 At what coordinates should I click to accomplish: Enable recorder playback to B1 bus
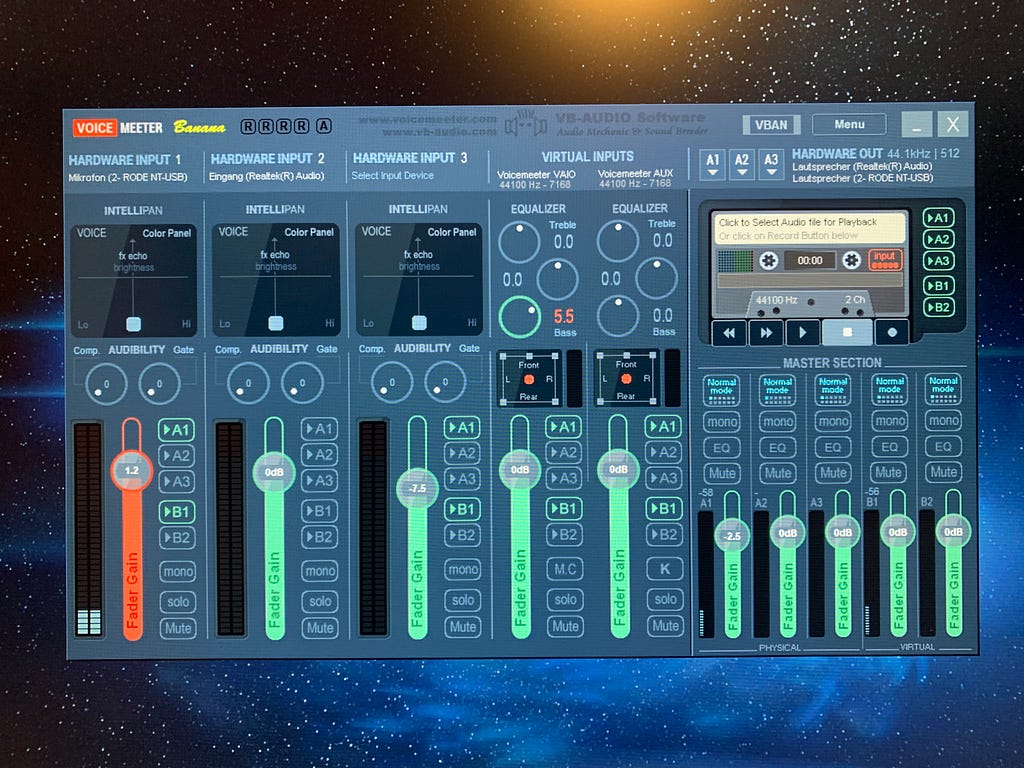click(938, 285)
